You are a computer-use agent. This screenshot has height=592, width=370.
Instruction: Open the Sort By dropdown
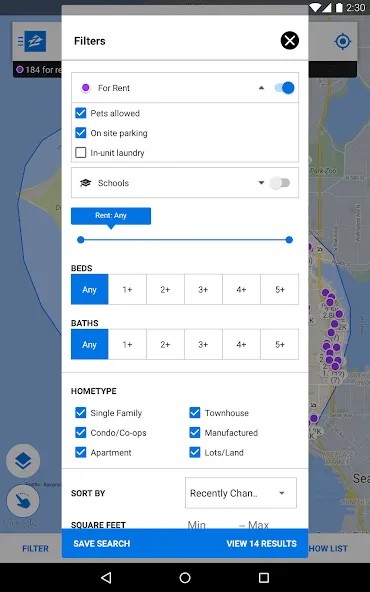tap(241, 493)
